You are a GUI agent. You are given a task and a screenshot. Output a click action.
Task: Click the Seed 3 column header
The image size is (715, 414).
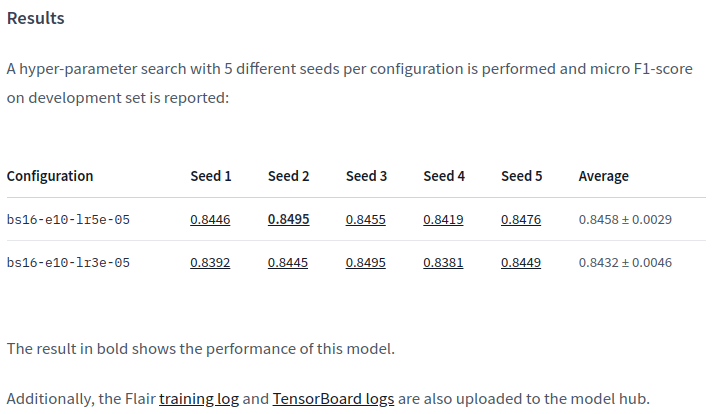(367, 176)
